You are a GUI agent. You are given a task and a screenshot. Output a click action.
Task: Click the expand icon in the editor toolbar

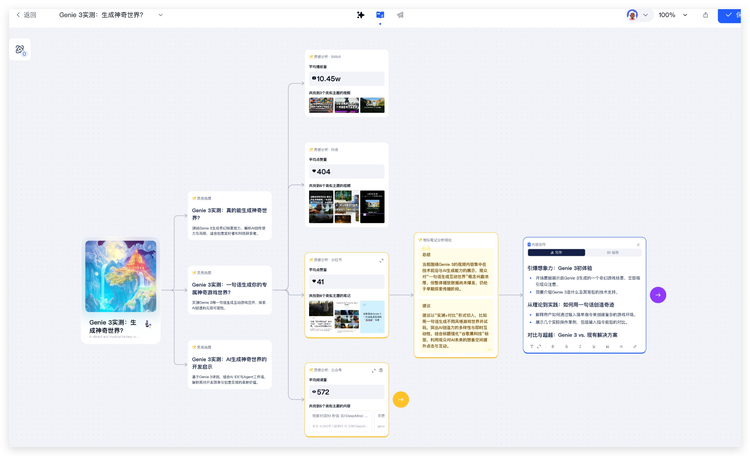539,346
